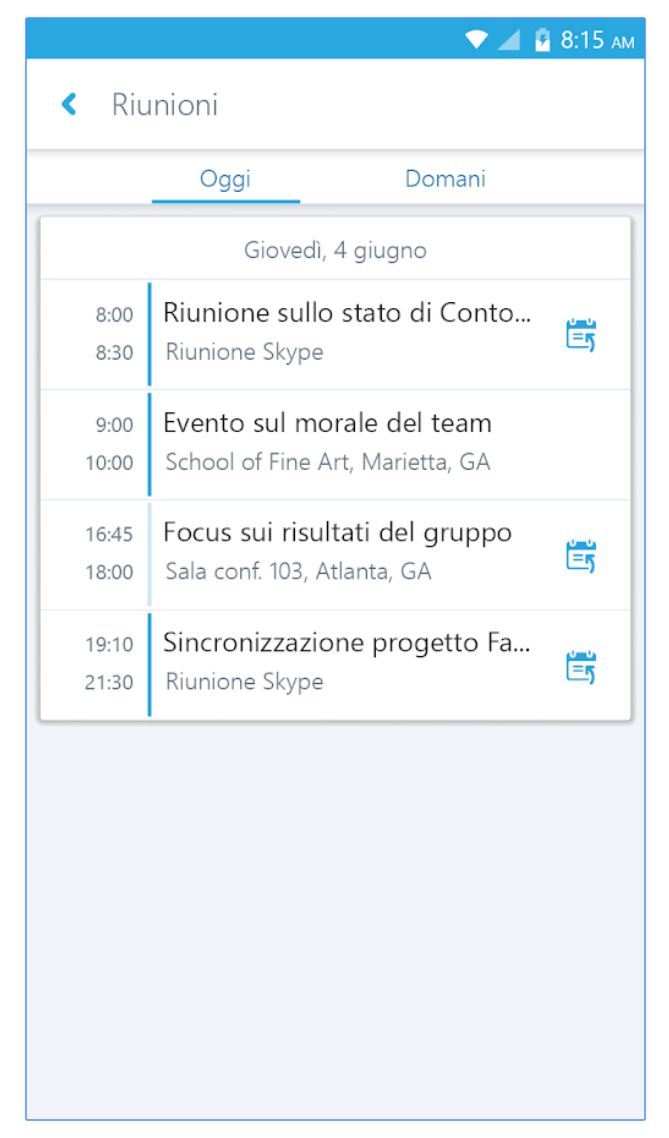Viewport: 669px width, 1138px height.
Task: Tap School of Fine Art location text
Action: [328, 463]
